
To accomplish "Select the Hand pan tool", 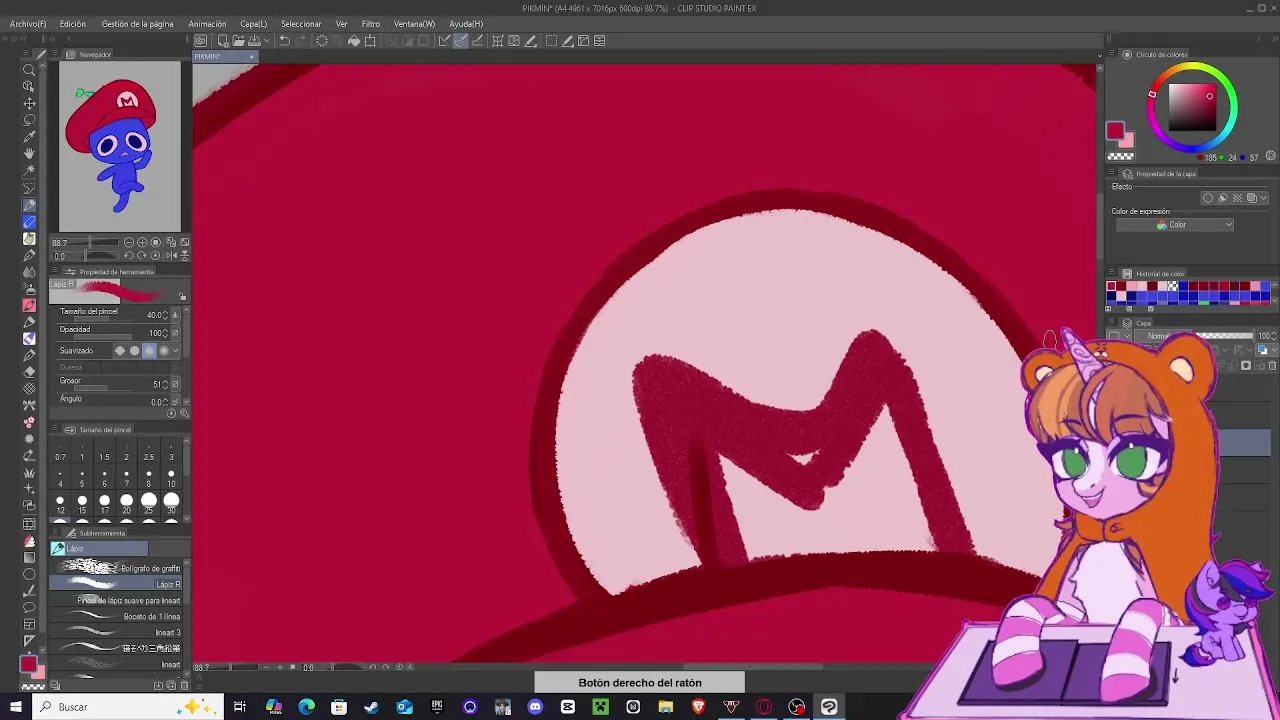I will [29, 153].
